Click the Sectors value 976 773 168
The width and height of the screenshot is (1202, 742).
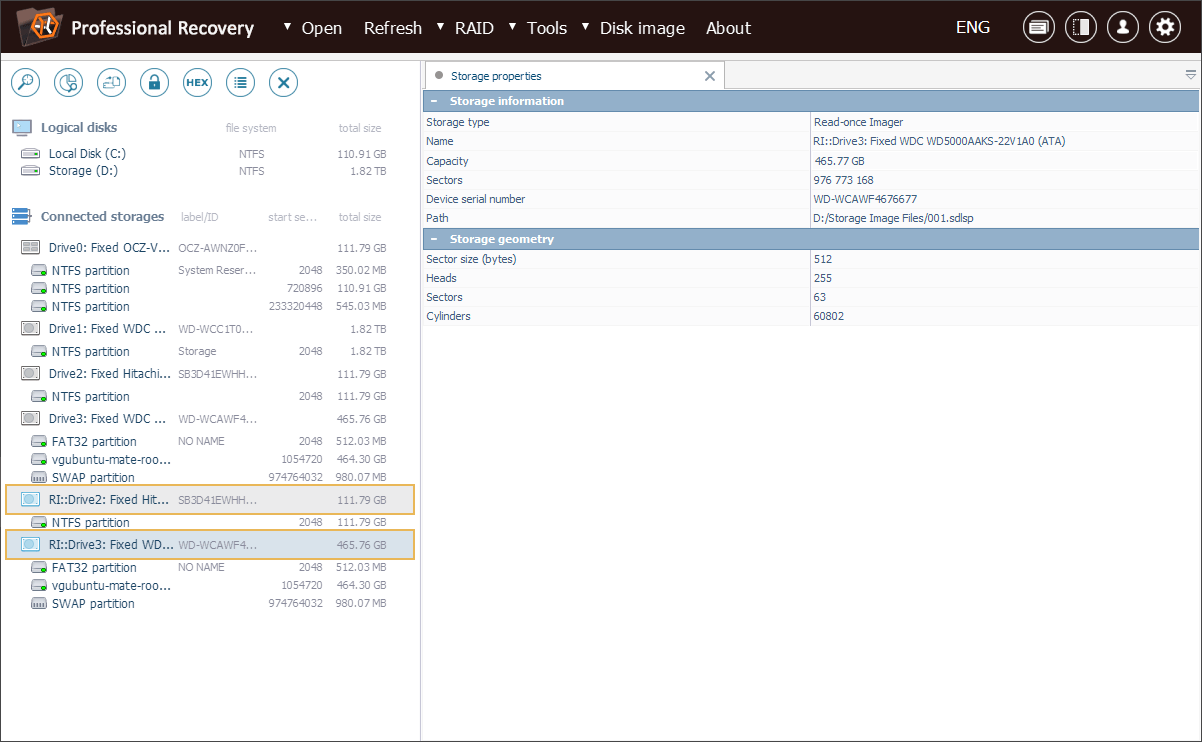click(844, 180)
